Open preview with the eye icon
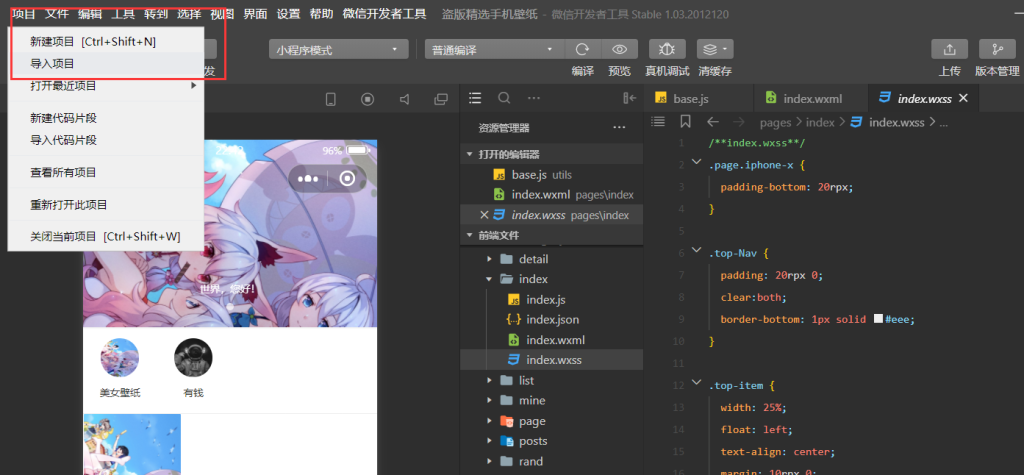Viewport: 1024px width, 475px height. pos(619,49)
